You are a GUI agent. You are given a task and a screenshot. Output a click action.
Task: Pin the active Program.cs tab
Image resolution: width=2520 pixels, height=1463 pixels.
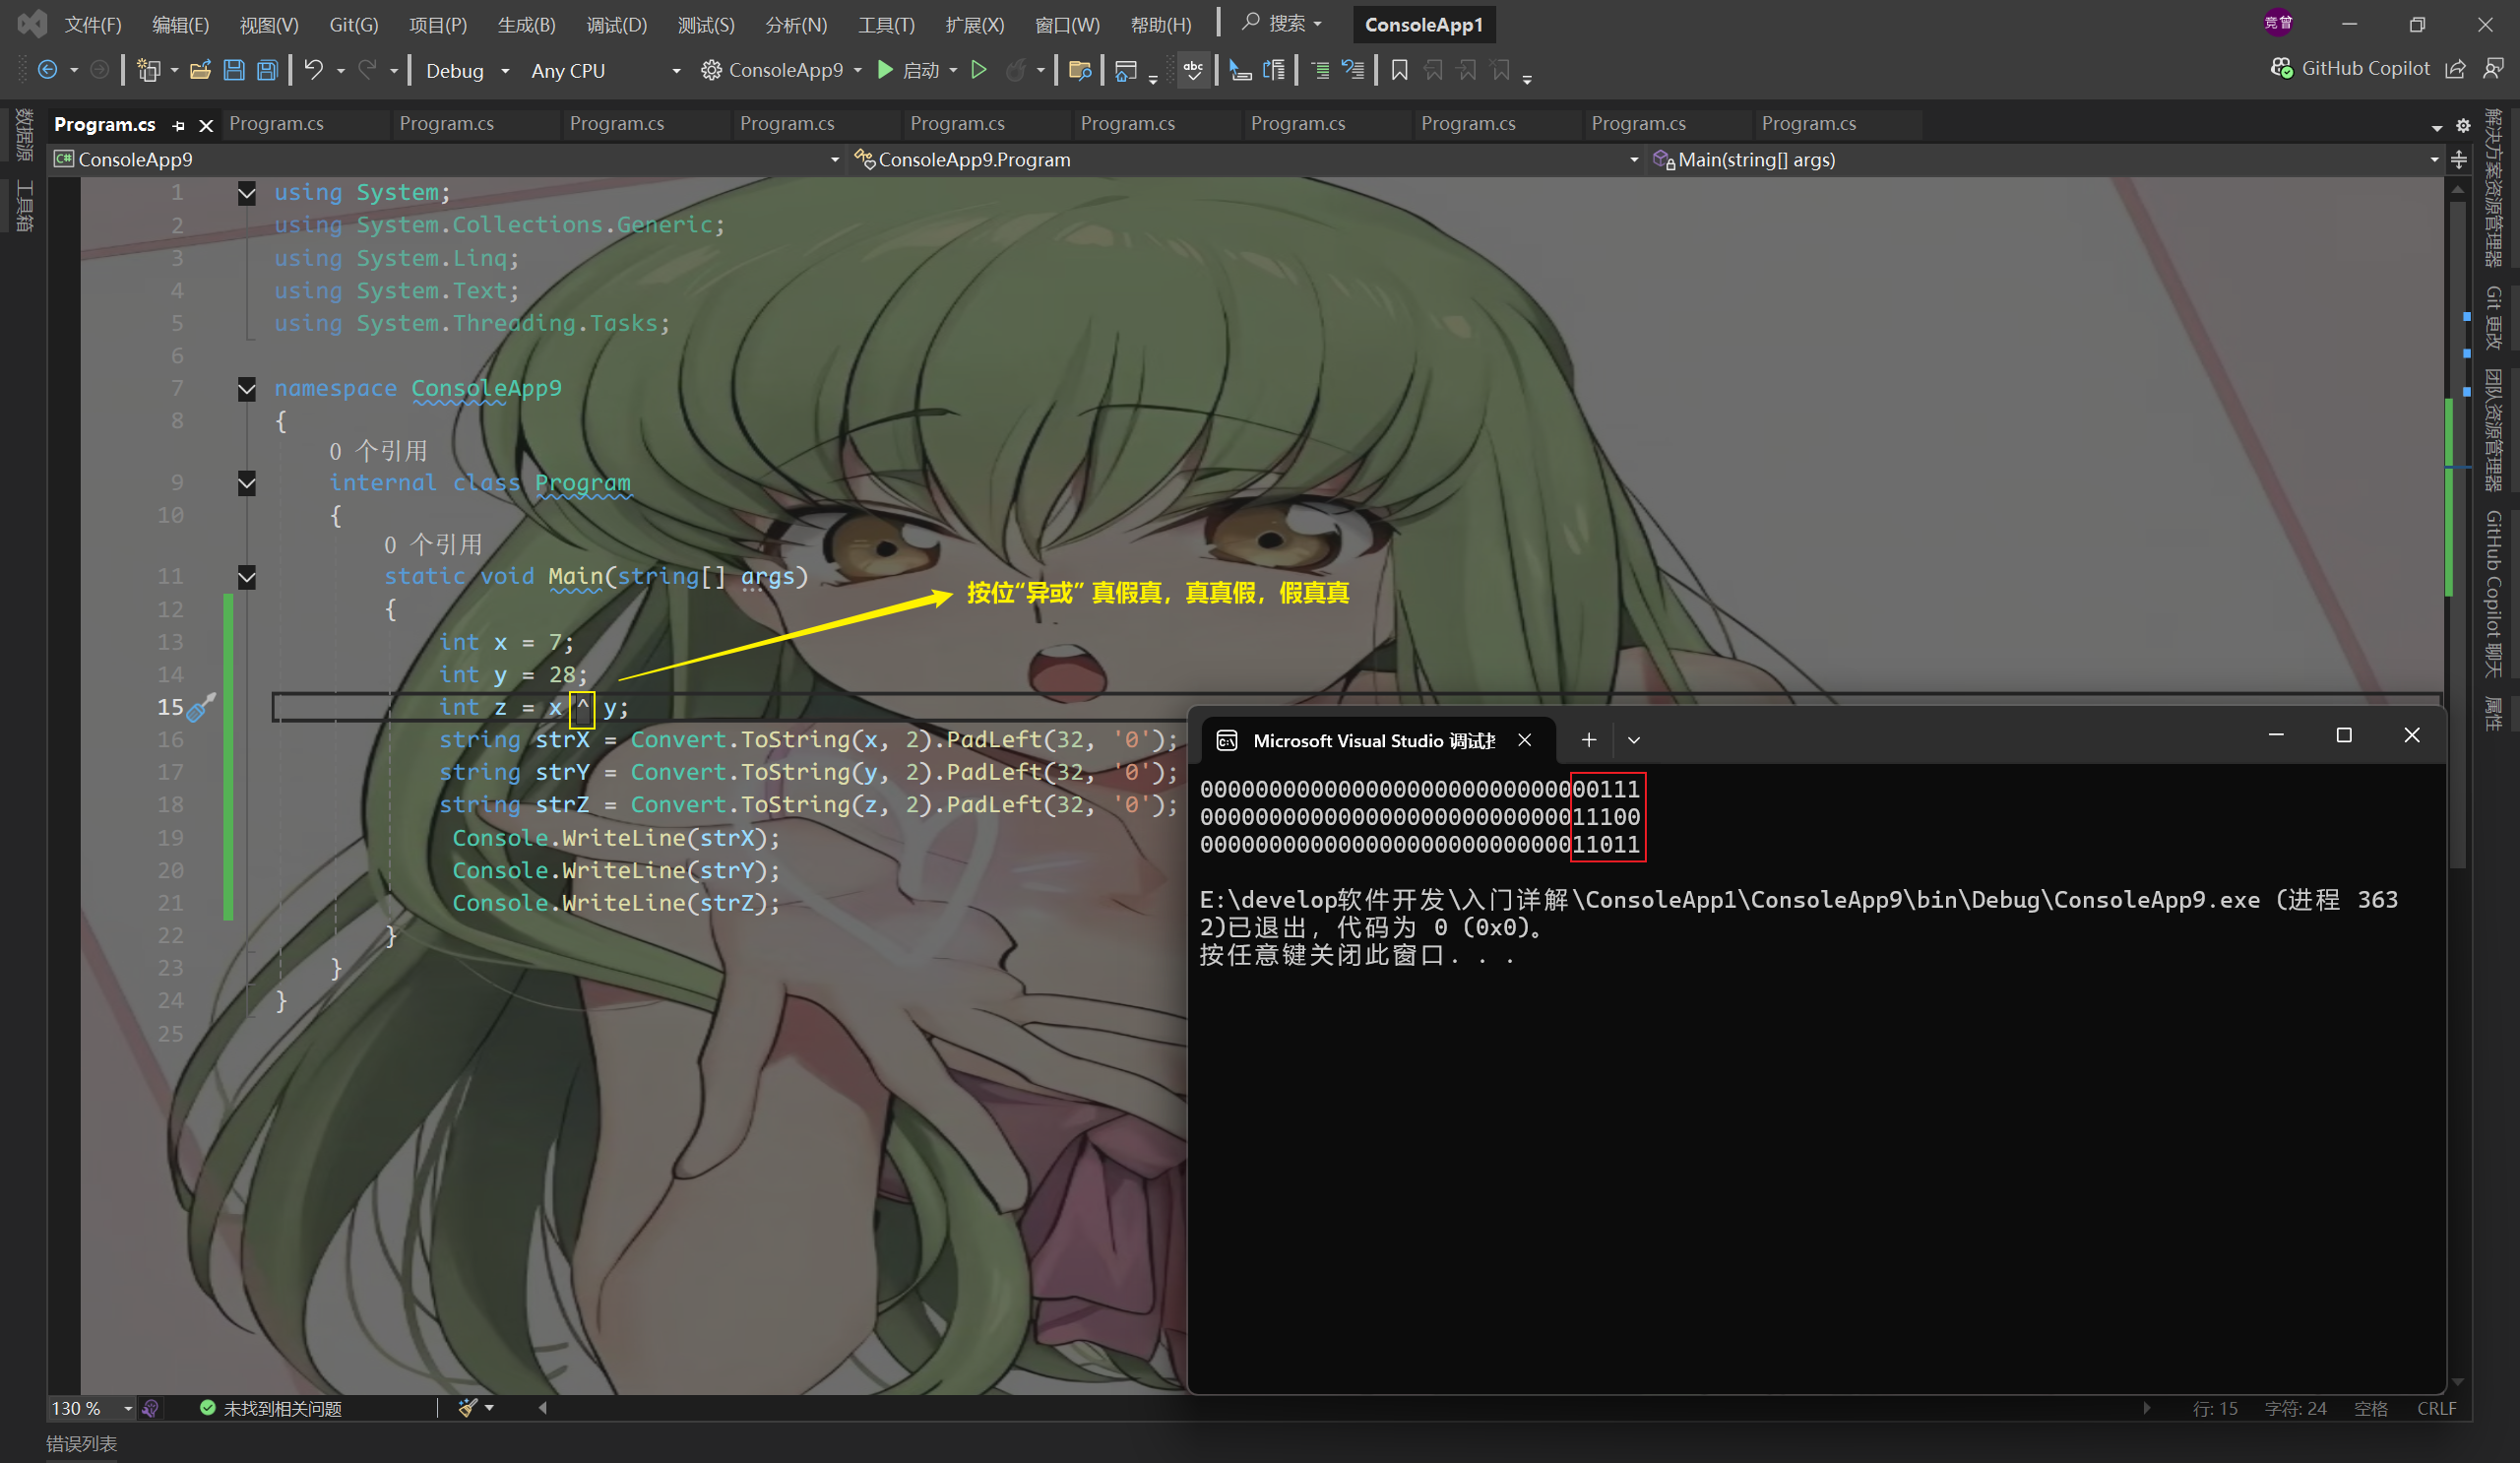(178, 125)
